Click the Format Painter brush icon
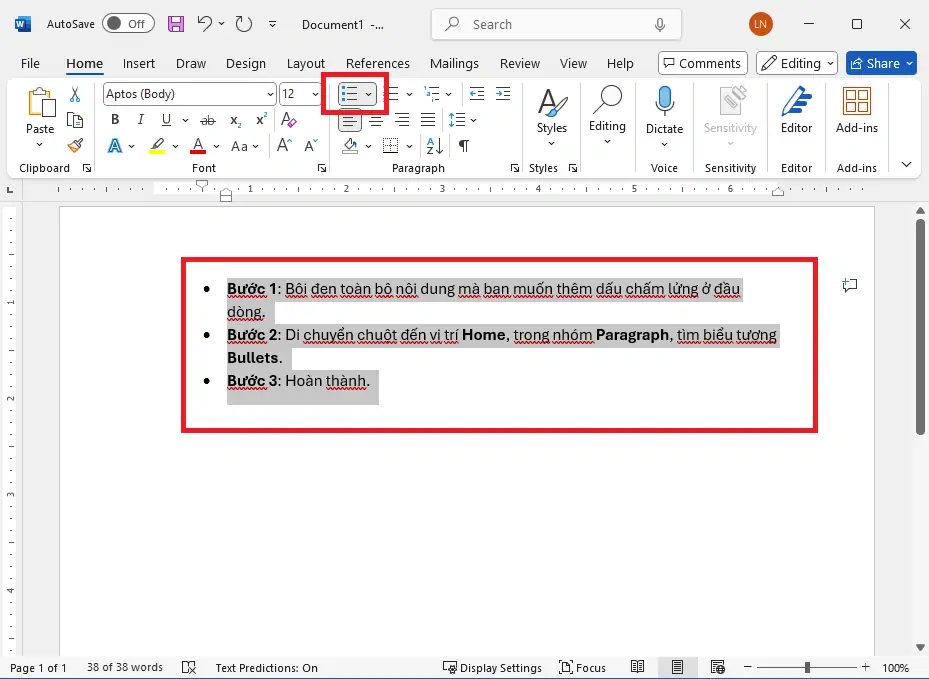 click(75, 146)
